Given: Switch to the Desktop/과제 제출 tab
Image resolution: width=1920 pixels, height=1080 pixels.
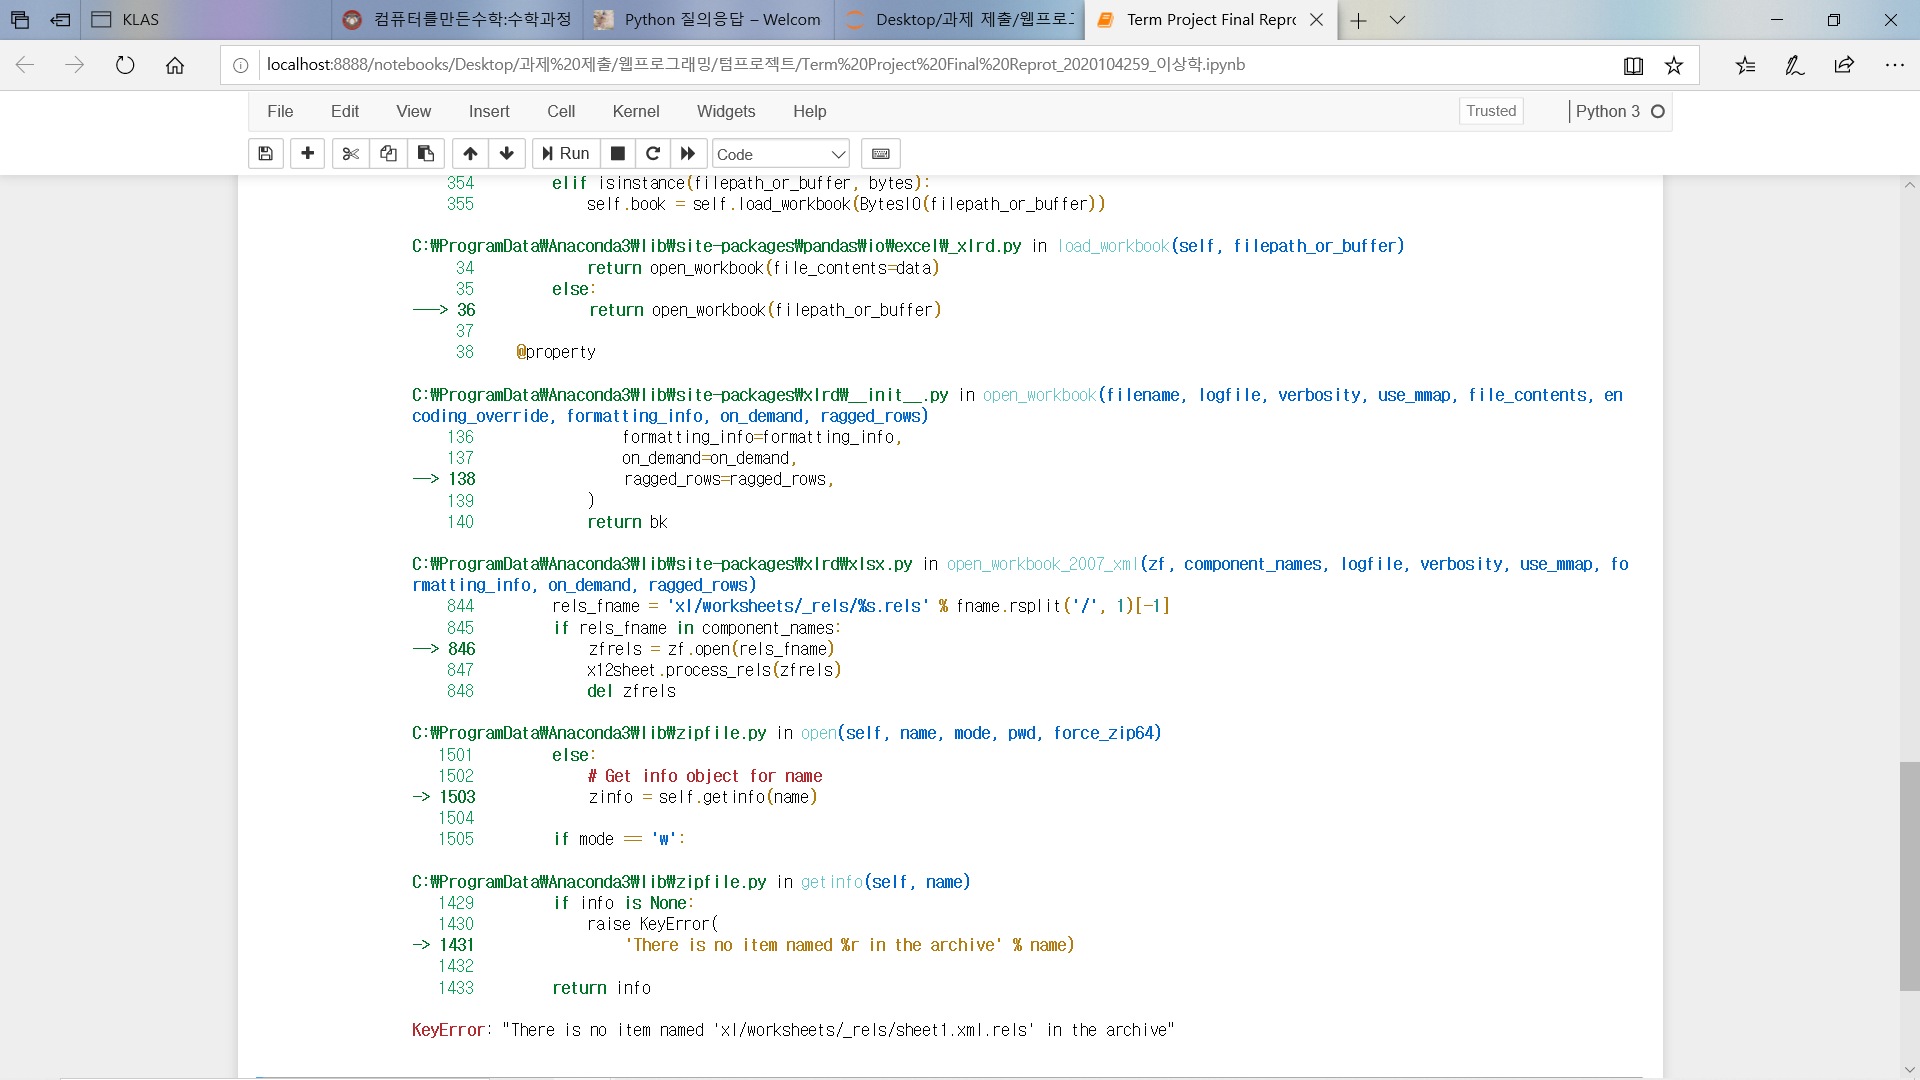Looking at the screenshot, I should (x=959, y=20).
